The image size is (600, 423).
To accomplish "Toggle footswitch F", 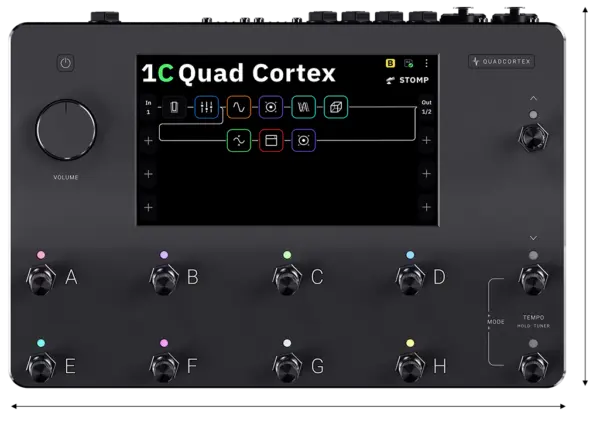I will coord(164,367).
